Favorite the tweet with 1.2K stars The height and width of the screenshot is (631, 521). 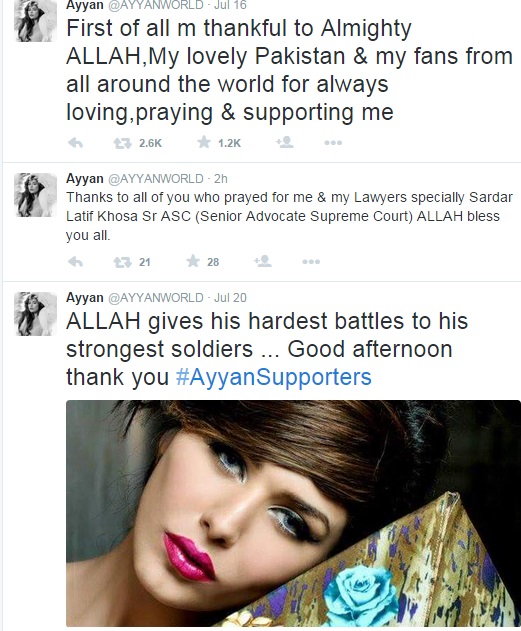click(x=204, y=142)
